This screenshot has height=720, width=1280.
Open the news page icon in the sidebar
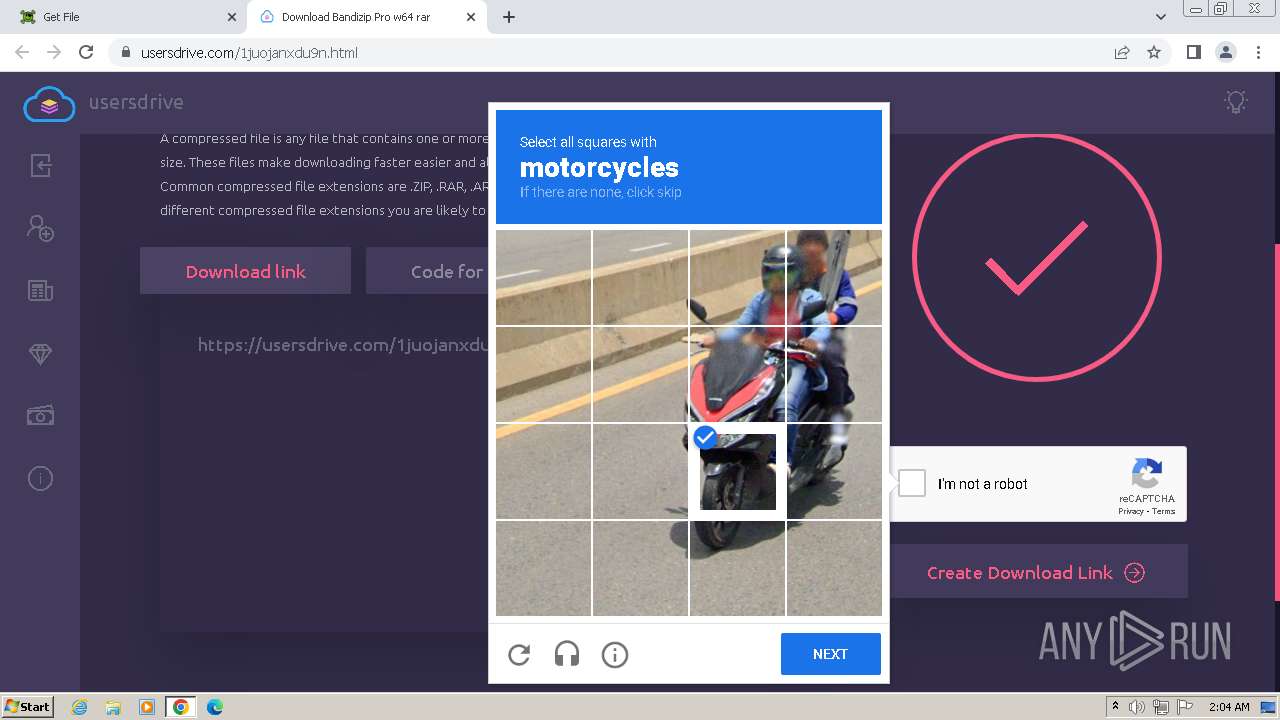(40, 291)
